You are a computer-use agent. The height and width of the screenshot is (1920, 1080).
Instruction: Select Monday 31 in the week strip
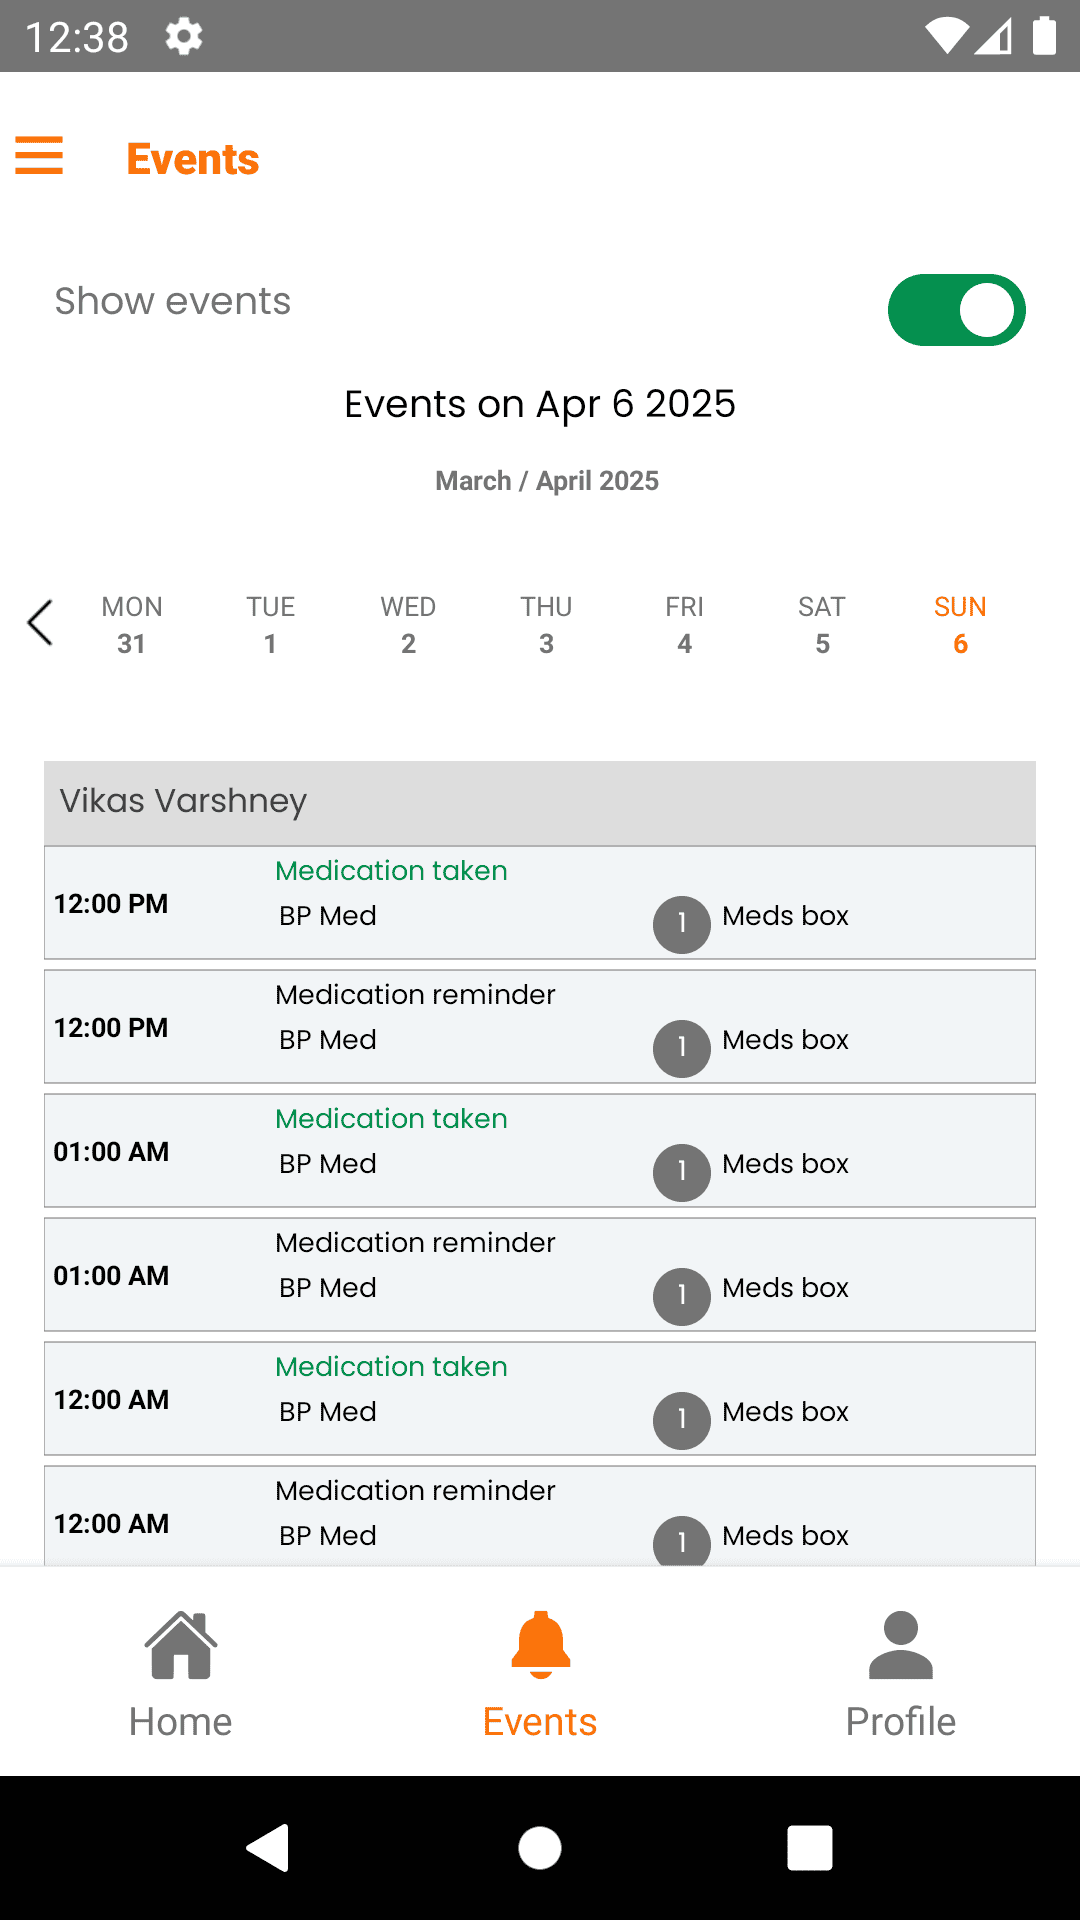132,625
